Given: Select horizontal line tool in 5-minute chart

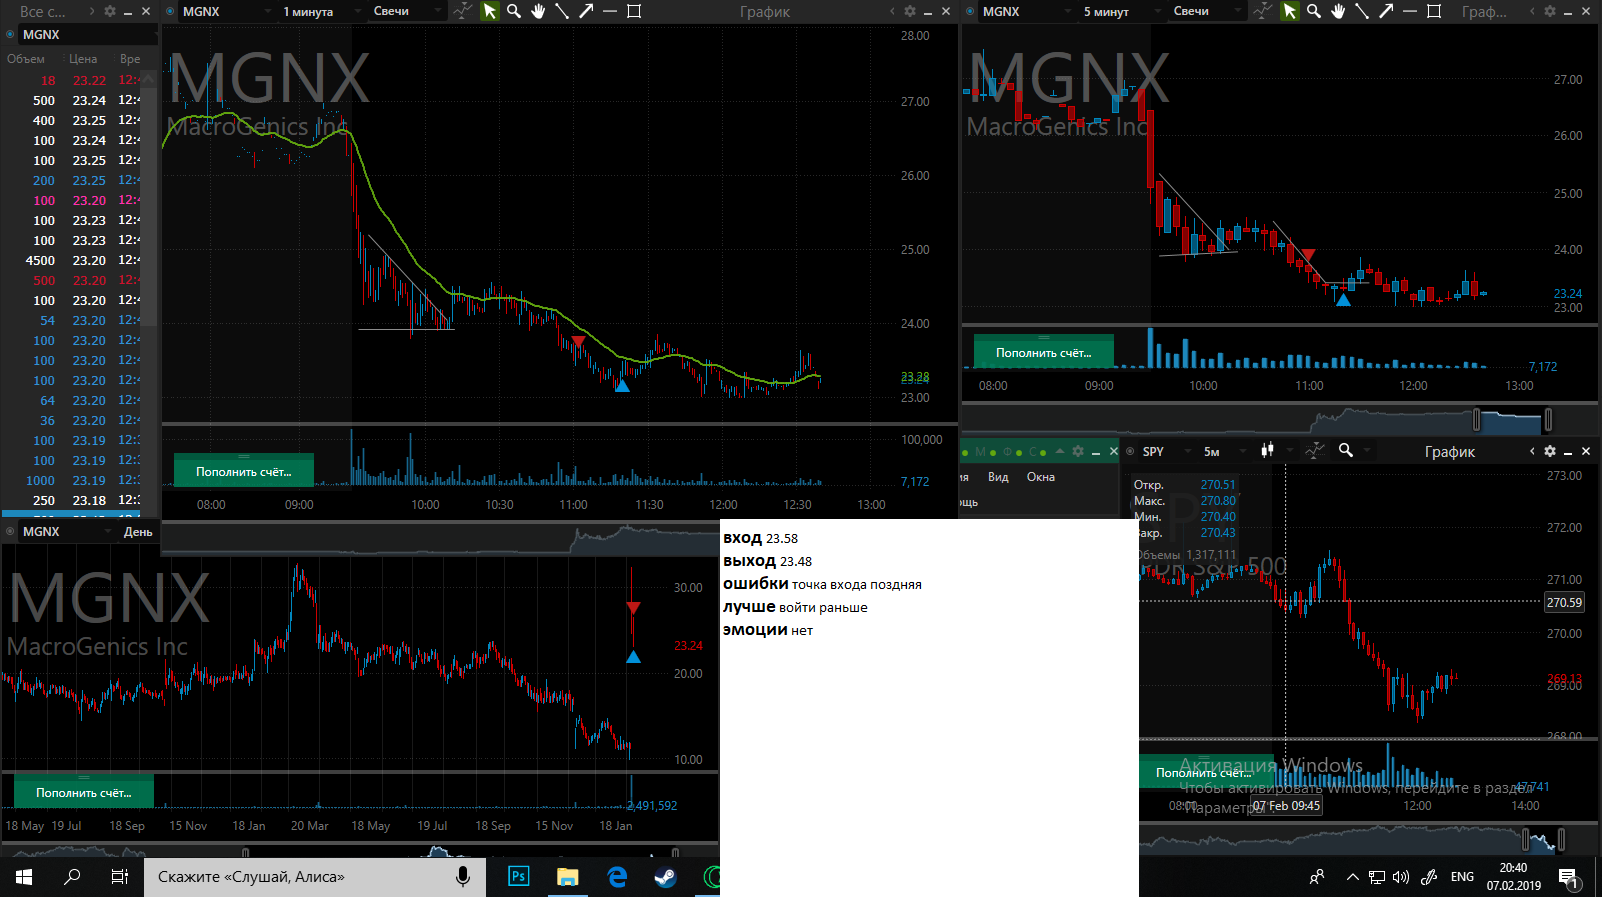Looking at the screenshot, I should pyautogui.click(x=1410, y=11).
